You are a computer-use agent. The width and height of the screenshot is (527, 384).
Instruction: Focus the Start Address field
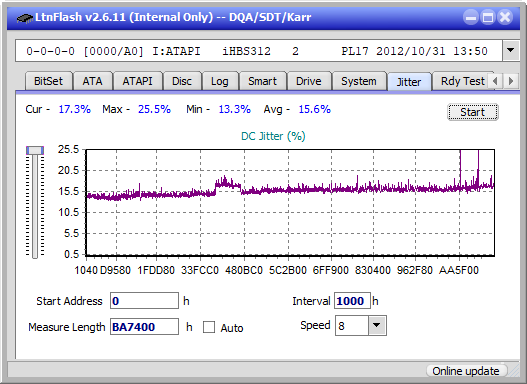point(145,301)
